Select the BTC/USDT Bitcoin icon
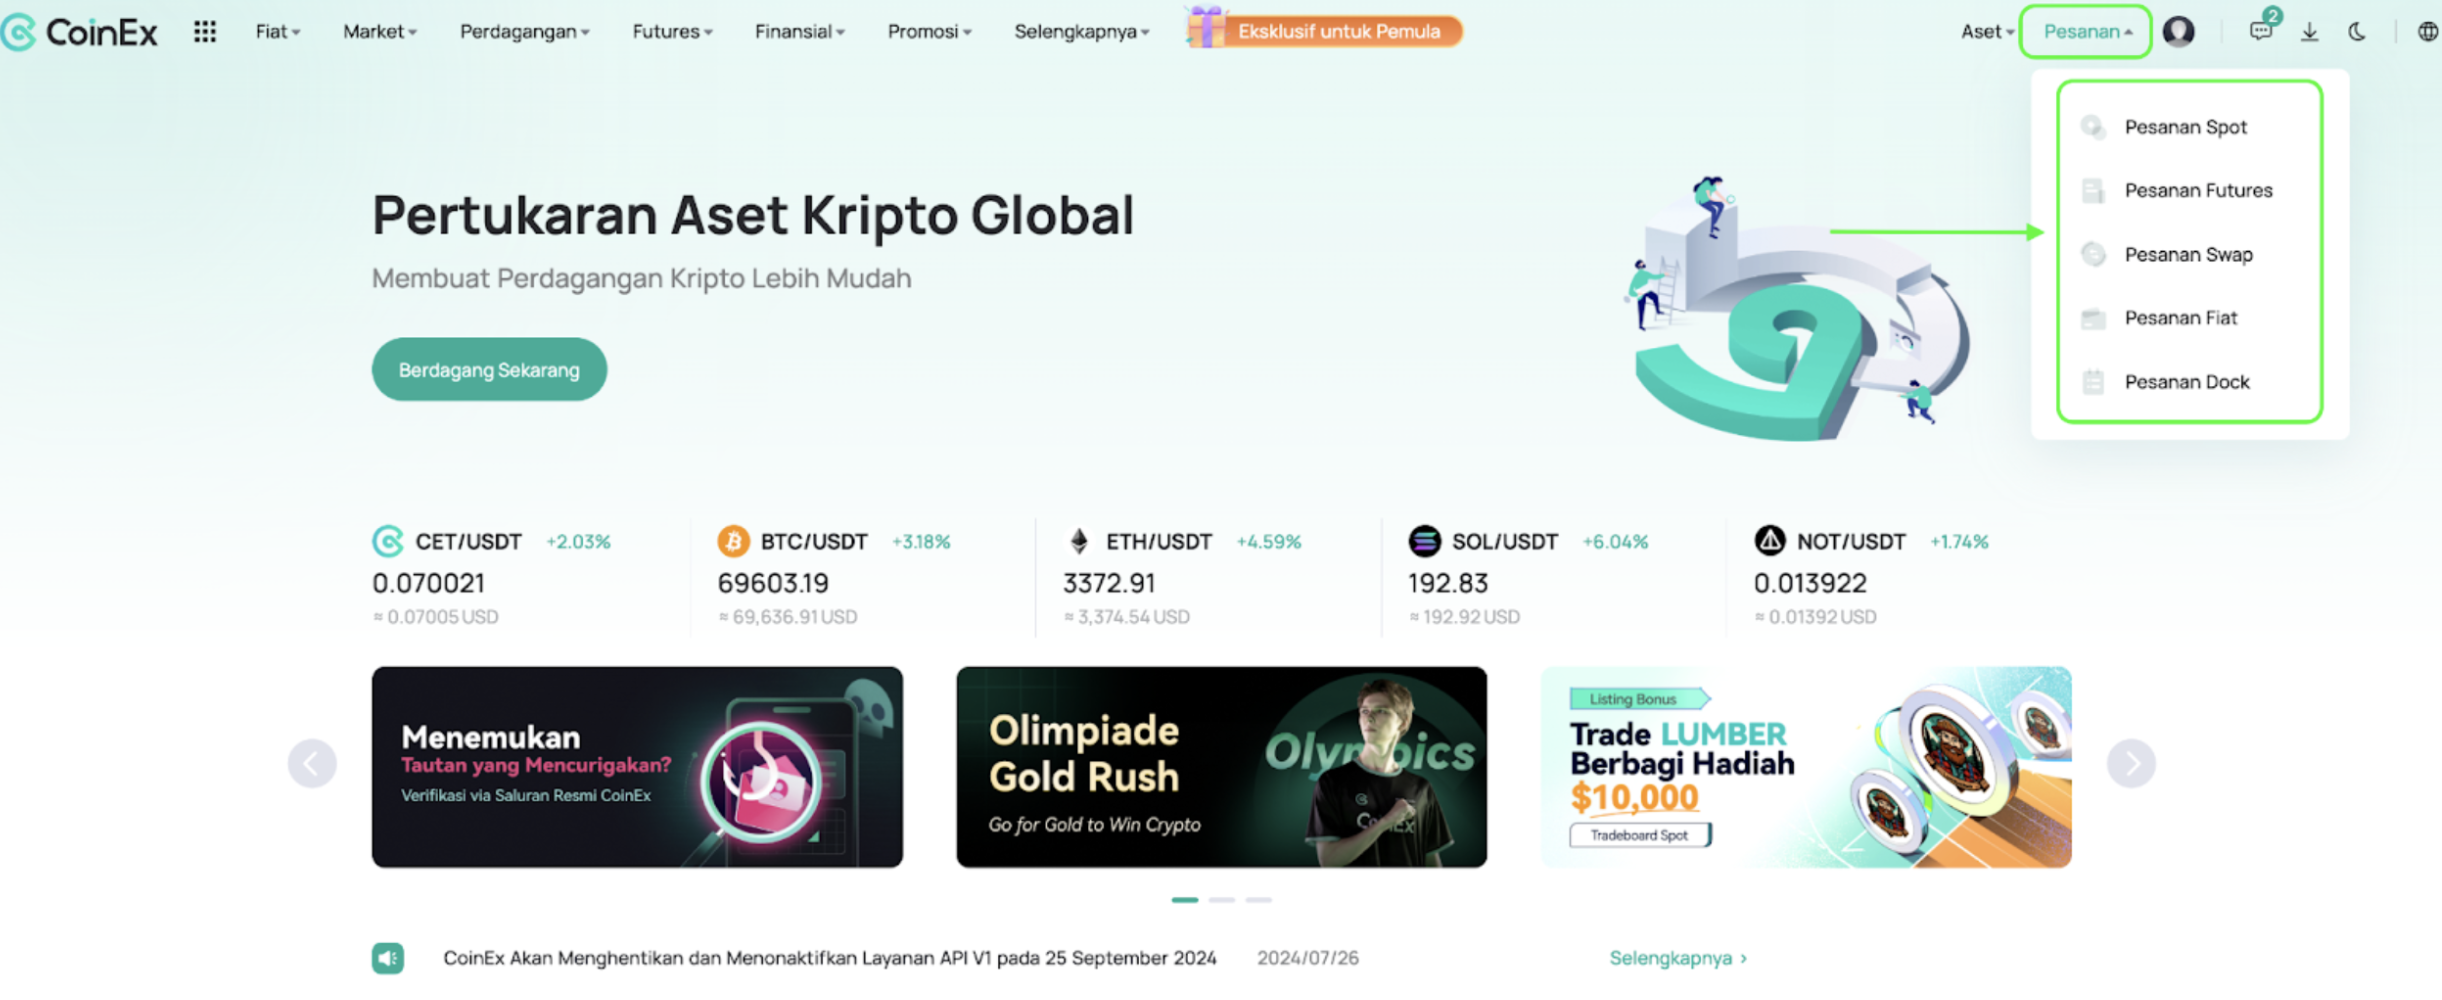Screen dimensions: 2442x1000 733,541
